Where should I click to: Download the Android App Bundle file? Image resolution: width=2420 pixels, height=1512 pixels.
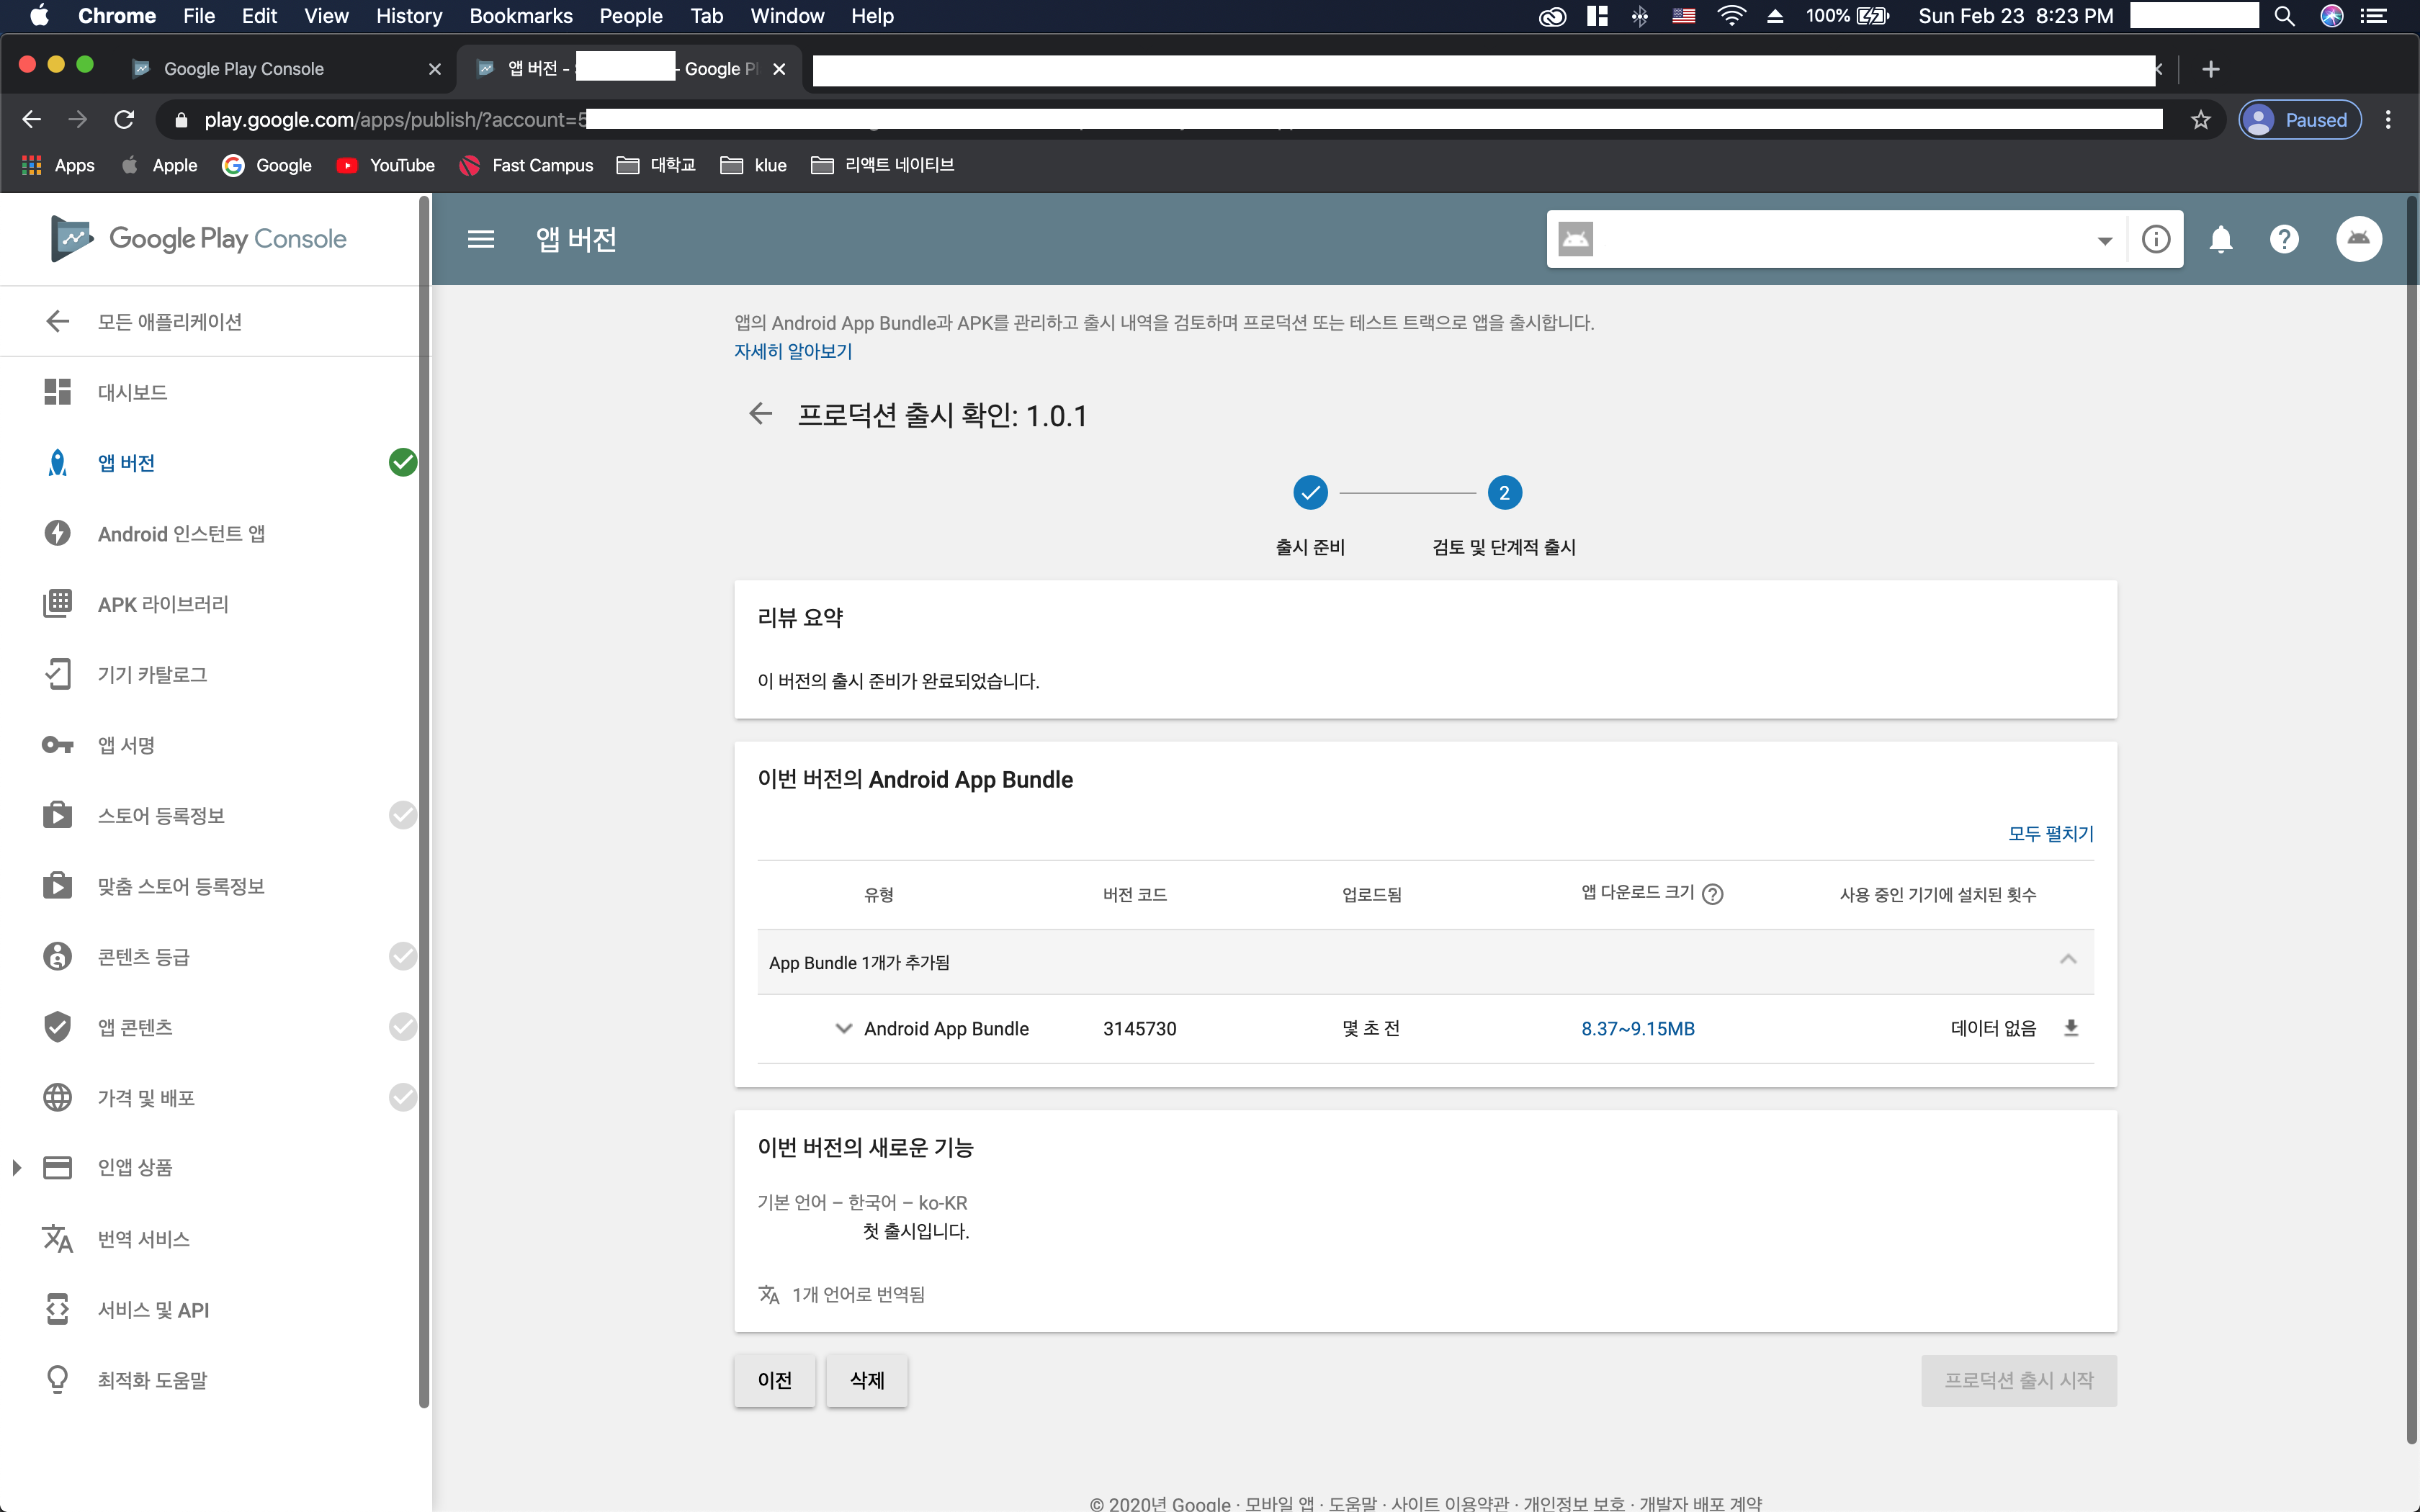pos(2071,1028)
